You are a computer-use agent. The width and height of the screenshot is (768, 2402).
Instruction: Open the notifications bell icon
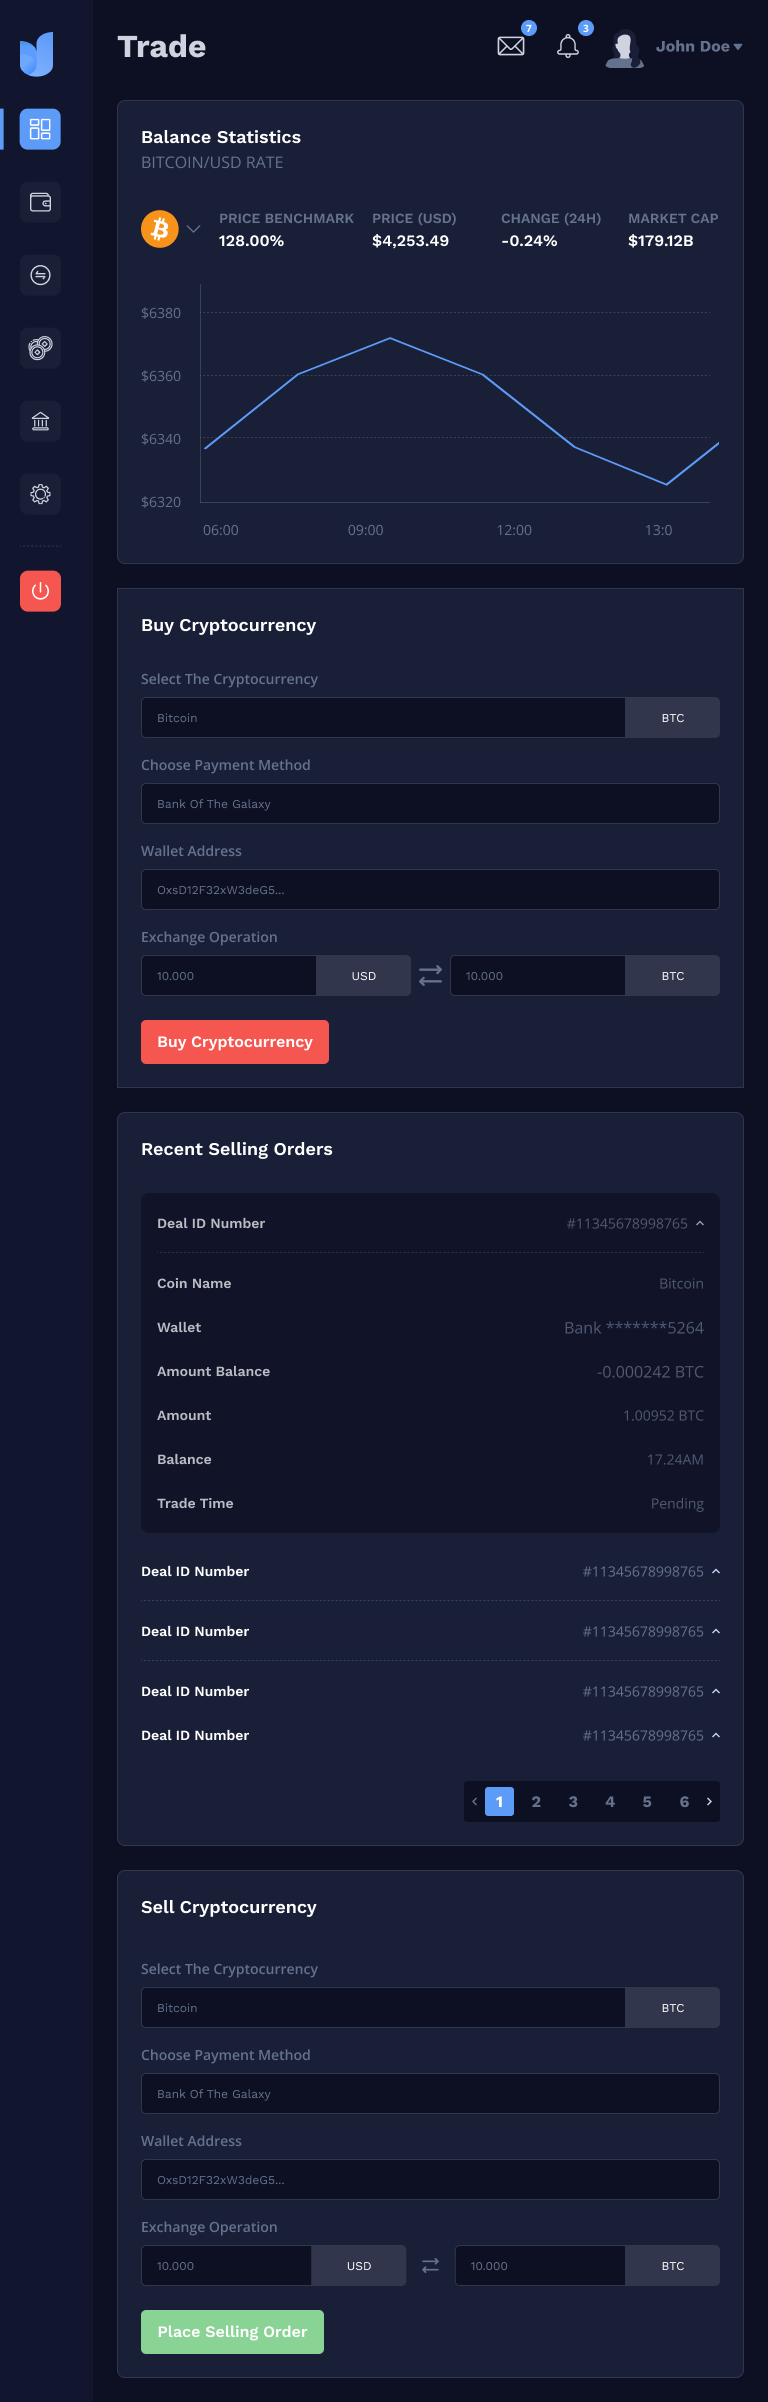coord(568,46)
